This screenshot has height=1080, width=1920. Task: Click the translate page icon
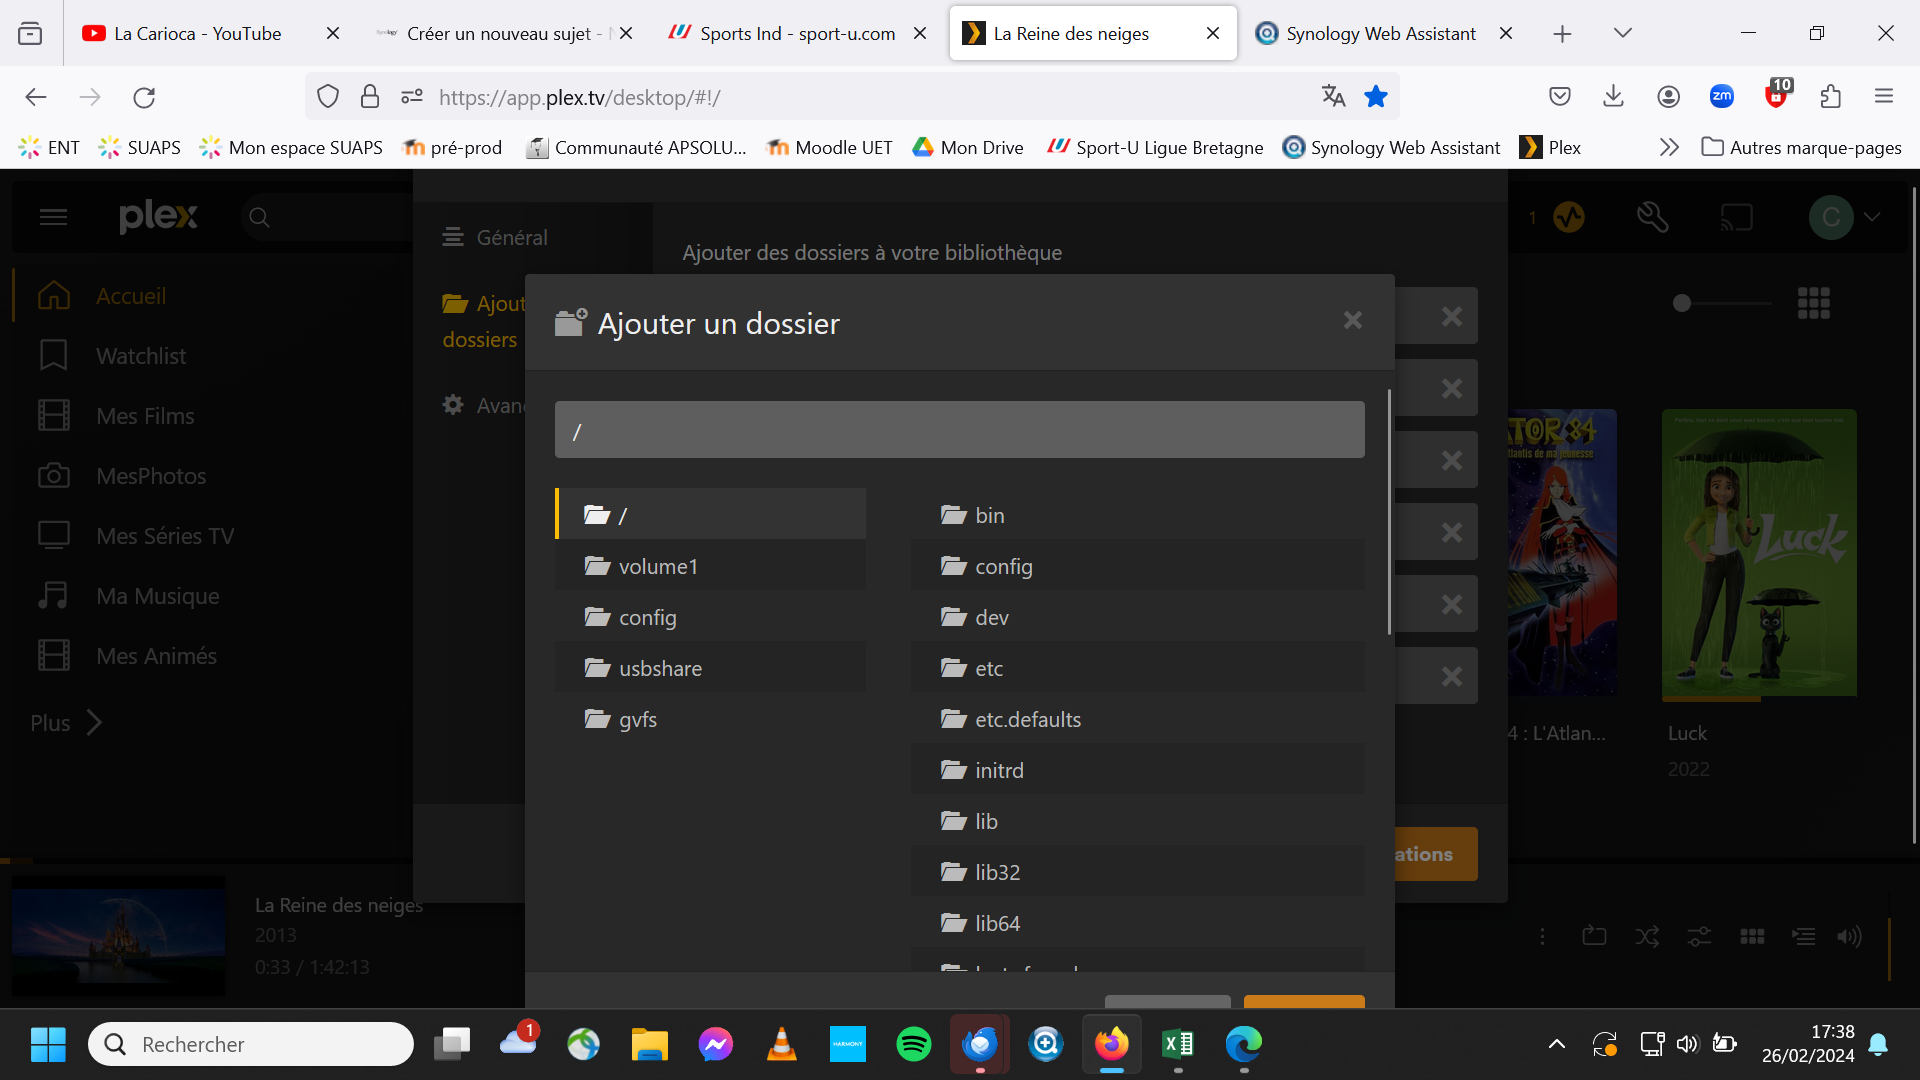click(x=1333, y=96)
